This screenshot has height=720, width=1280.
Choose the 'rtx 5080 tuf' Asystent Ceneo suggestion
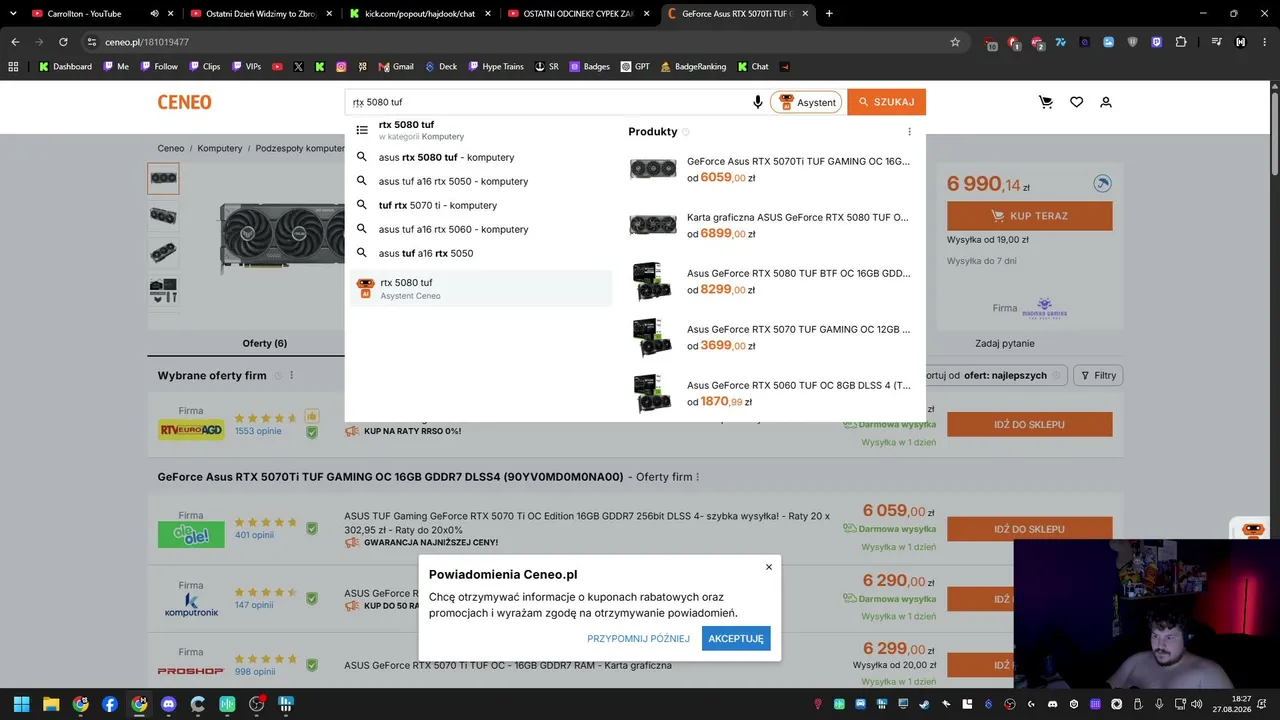pyautogui.click(x=480, y=288)
